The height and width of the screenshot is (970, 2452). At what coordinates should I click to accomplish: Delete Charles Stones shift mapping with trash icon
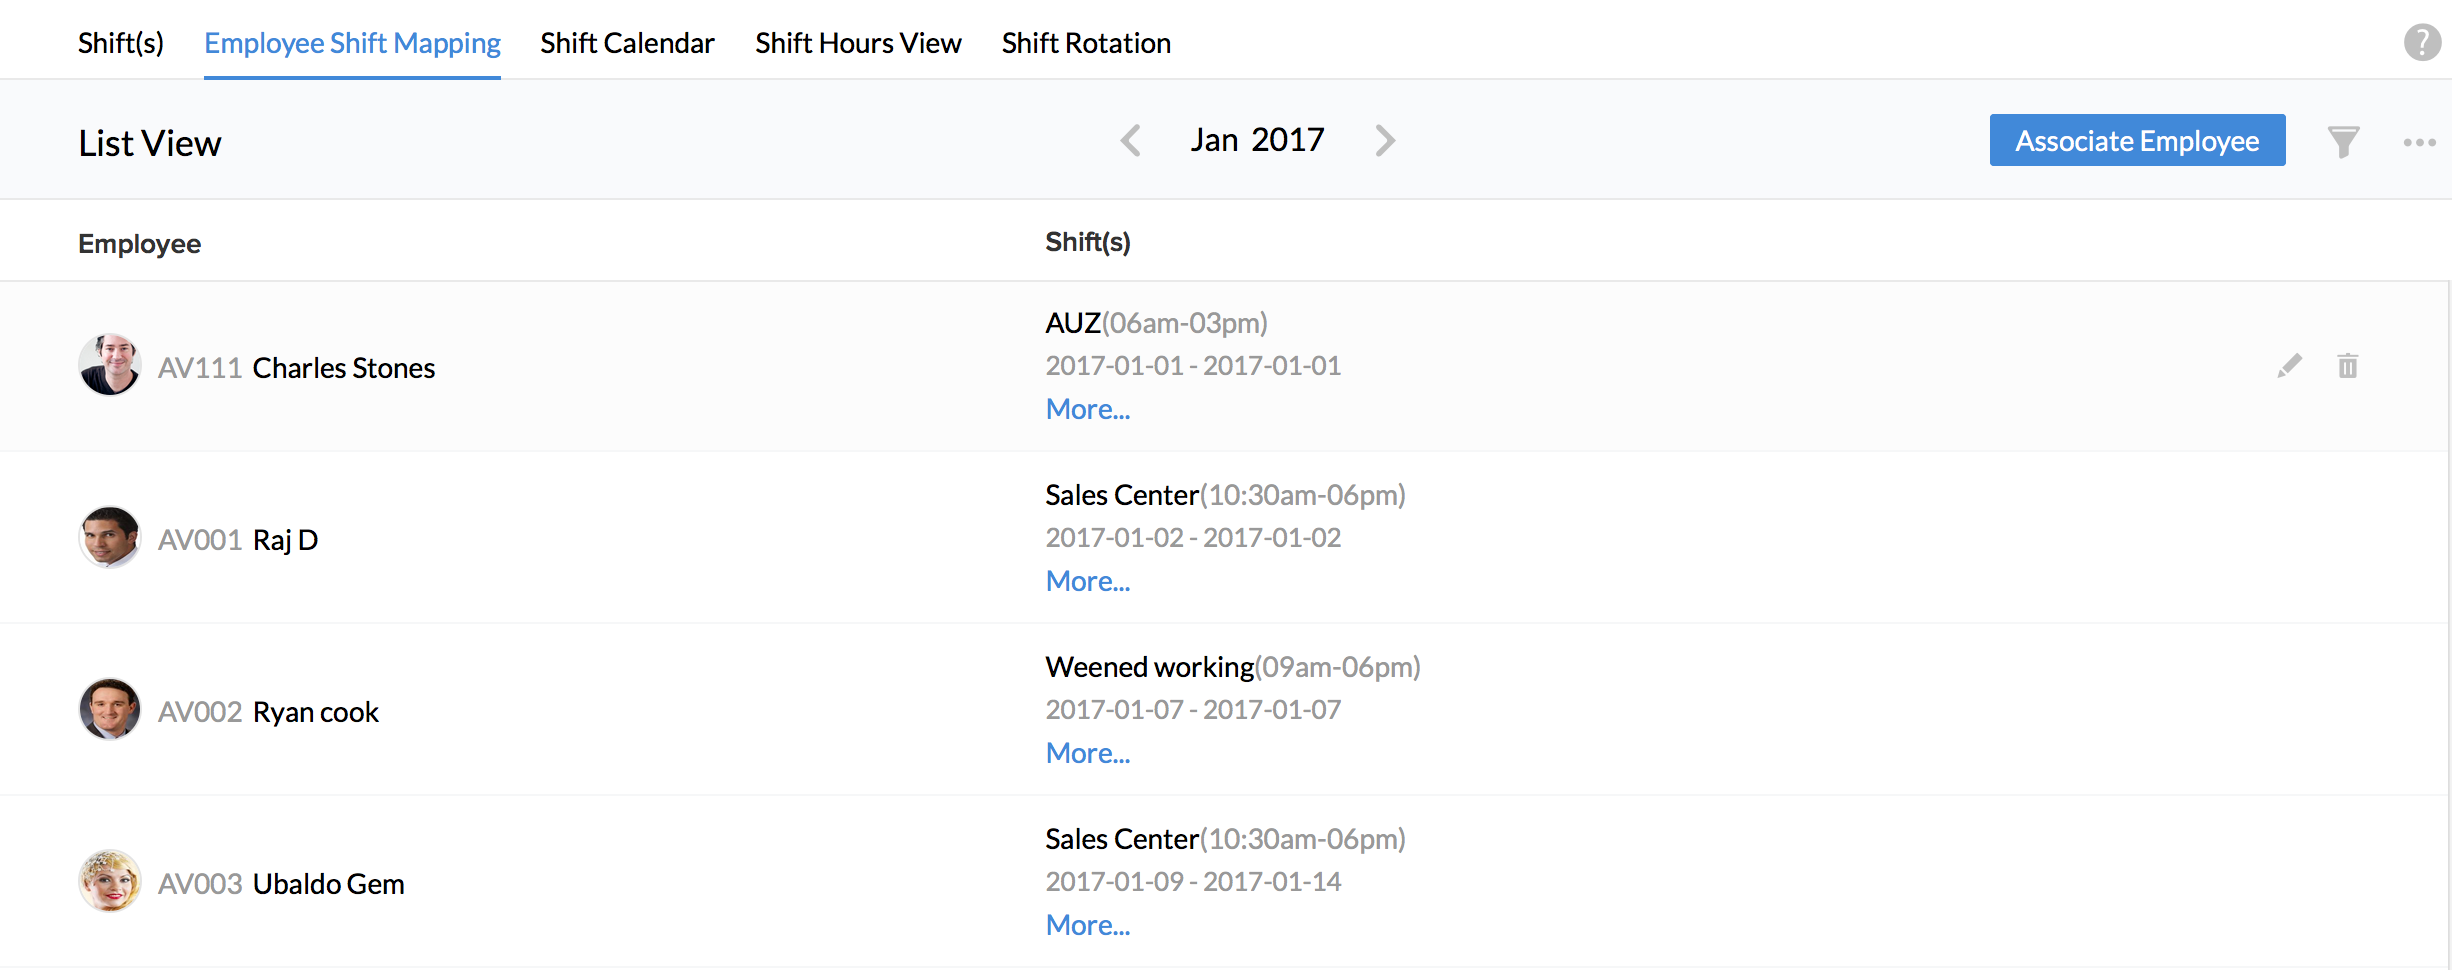pos(2348,366)
